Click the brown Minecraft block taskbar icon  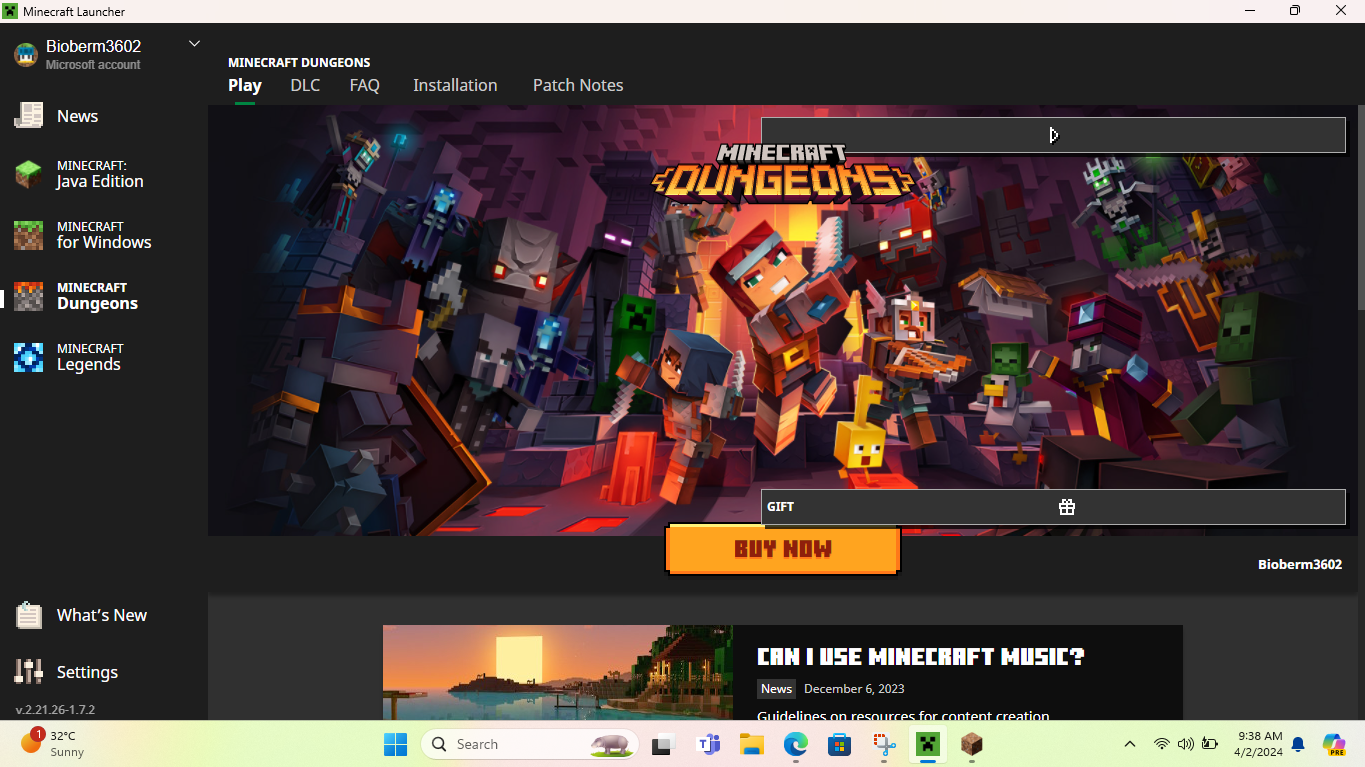(972, 744)
